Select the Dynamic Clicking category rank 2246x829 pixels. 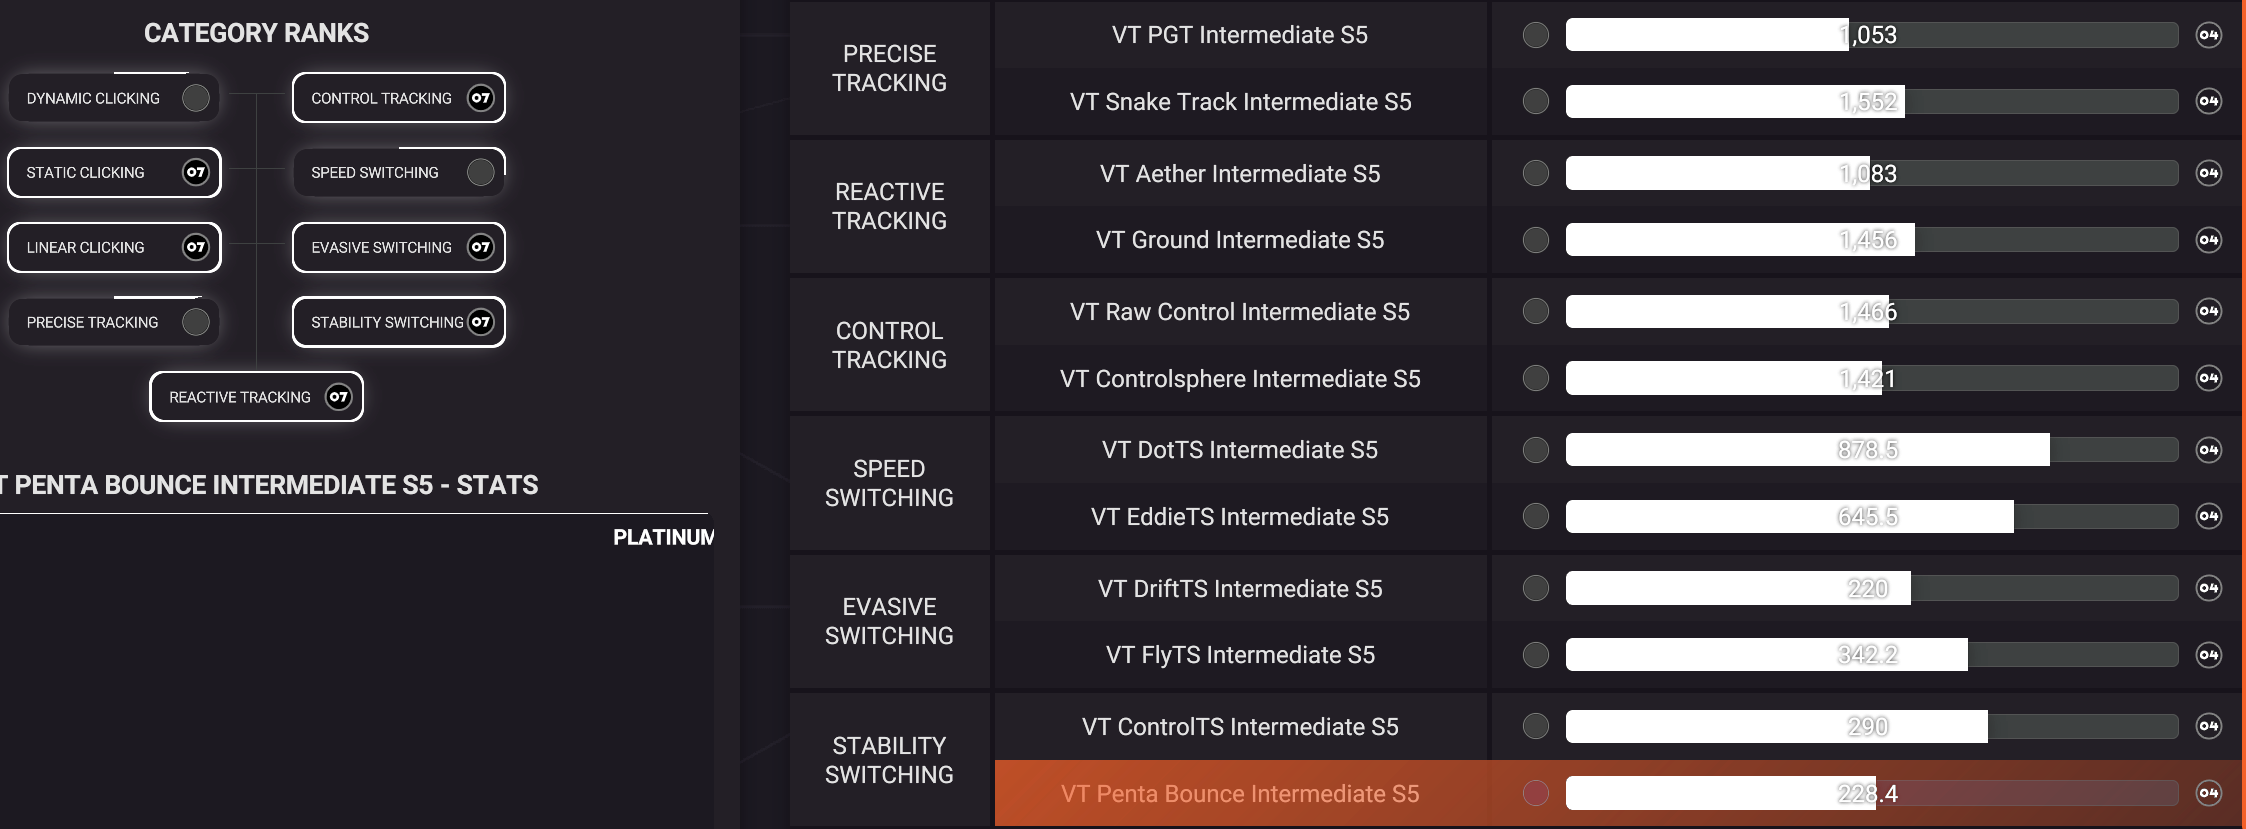click(x=93, y=98)
